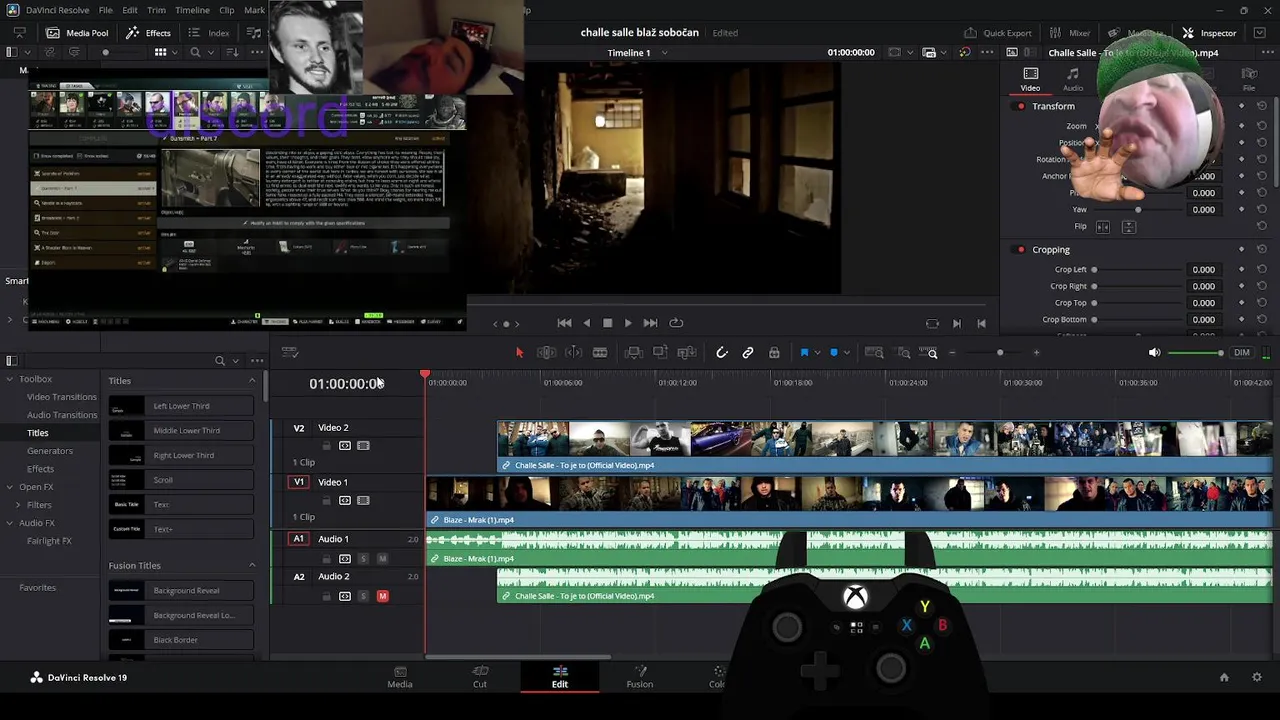Add a blue flag to clip
Viewport: 1280px width, 720px height.
[x=804, y=353]
